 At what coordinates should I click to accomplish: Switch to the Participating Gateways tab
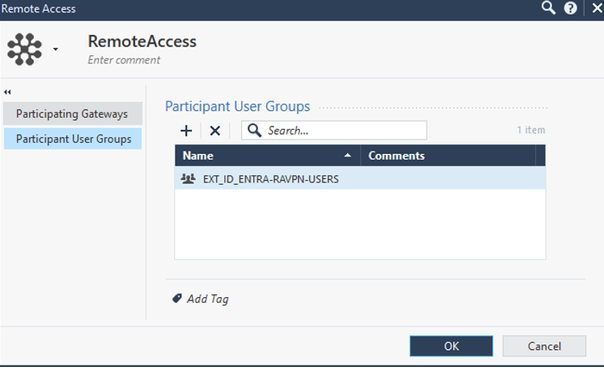click(73, 114)
